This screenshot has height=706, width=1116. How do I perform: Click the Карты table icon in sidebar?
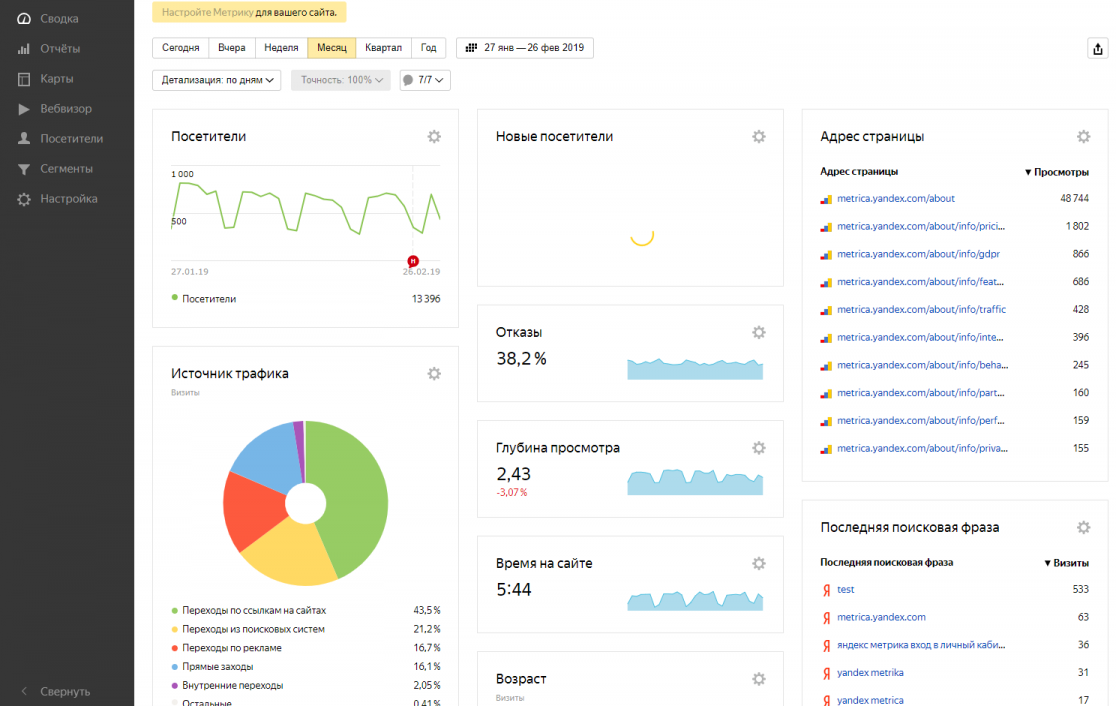tap(24, 79)
